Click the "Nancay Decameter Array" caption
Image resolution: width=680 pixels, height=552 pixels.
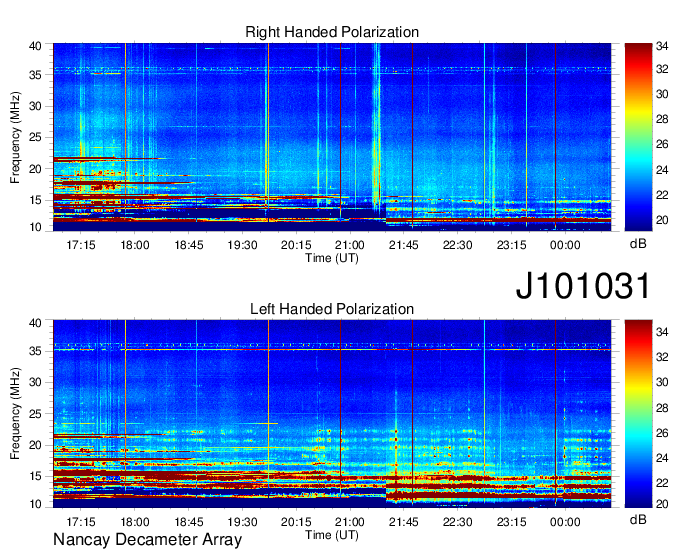147,540
